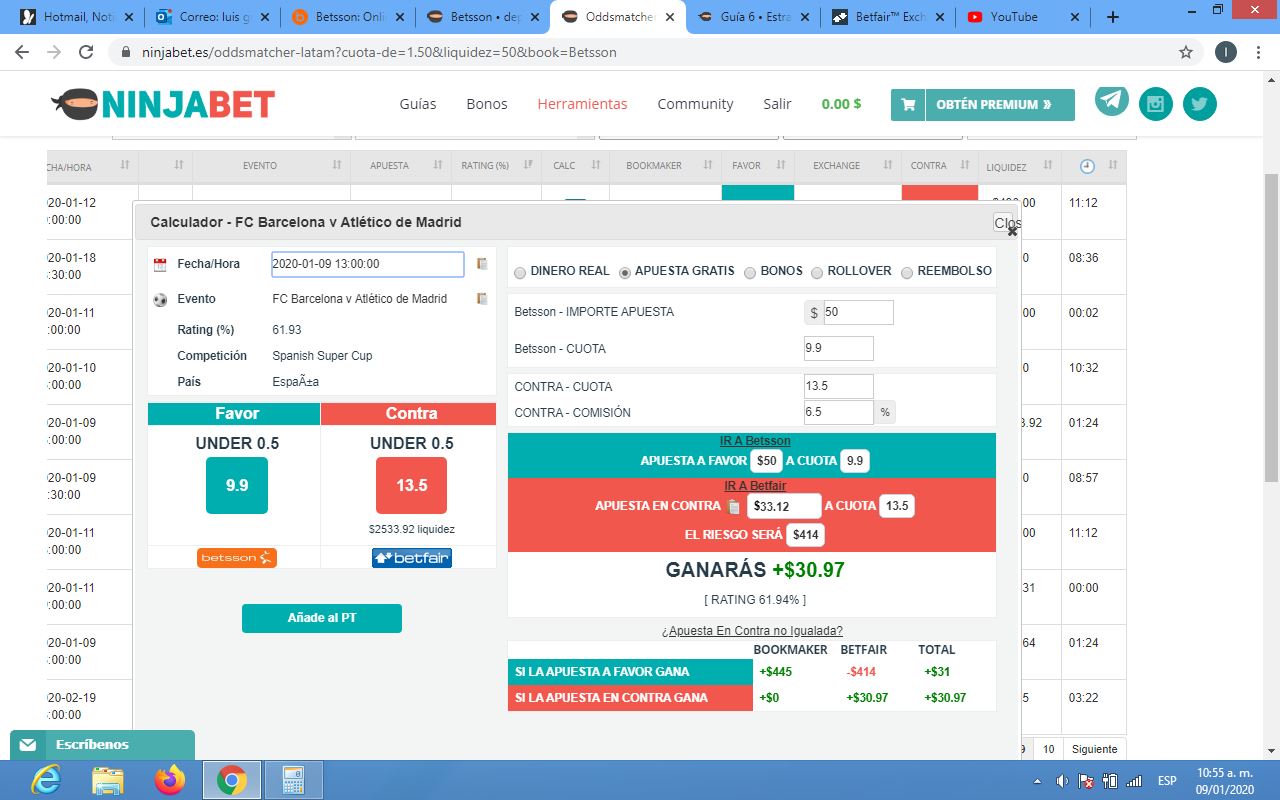Click the envelope icon in Escríbenos widget
Image resolution: width=1280 pixels, height=800 pixels.
(x=27, y=745)
